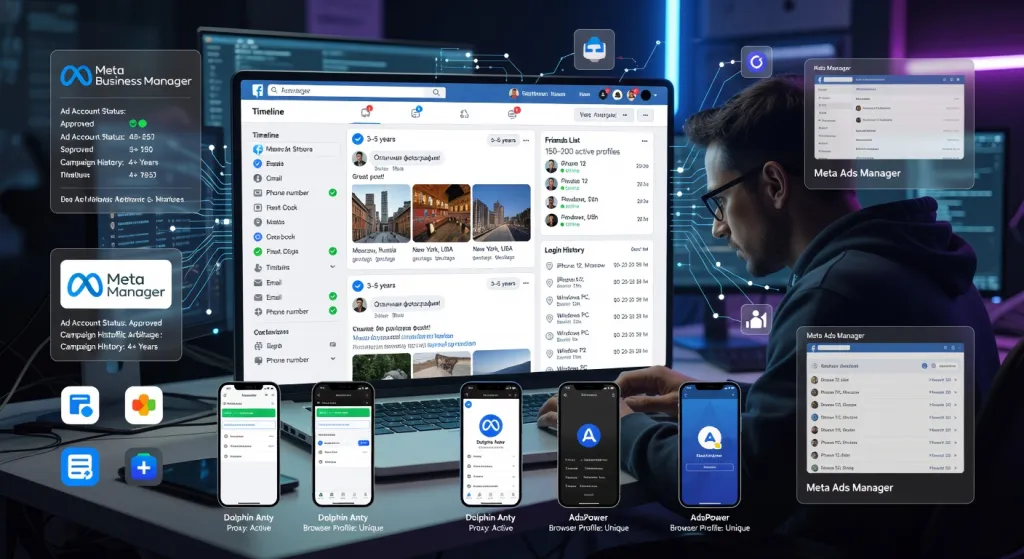The height and width of the screenshot is (559, 1024).
Task: Click the location pin beside iPhone 12, Moscow
Action: (x=549, y=266)
